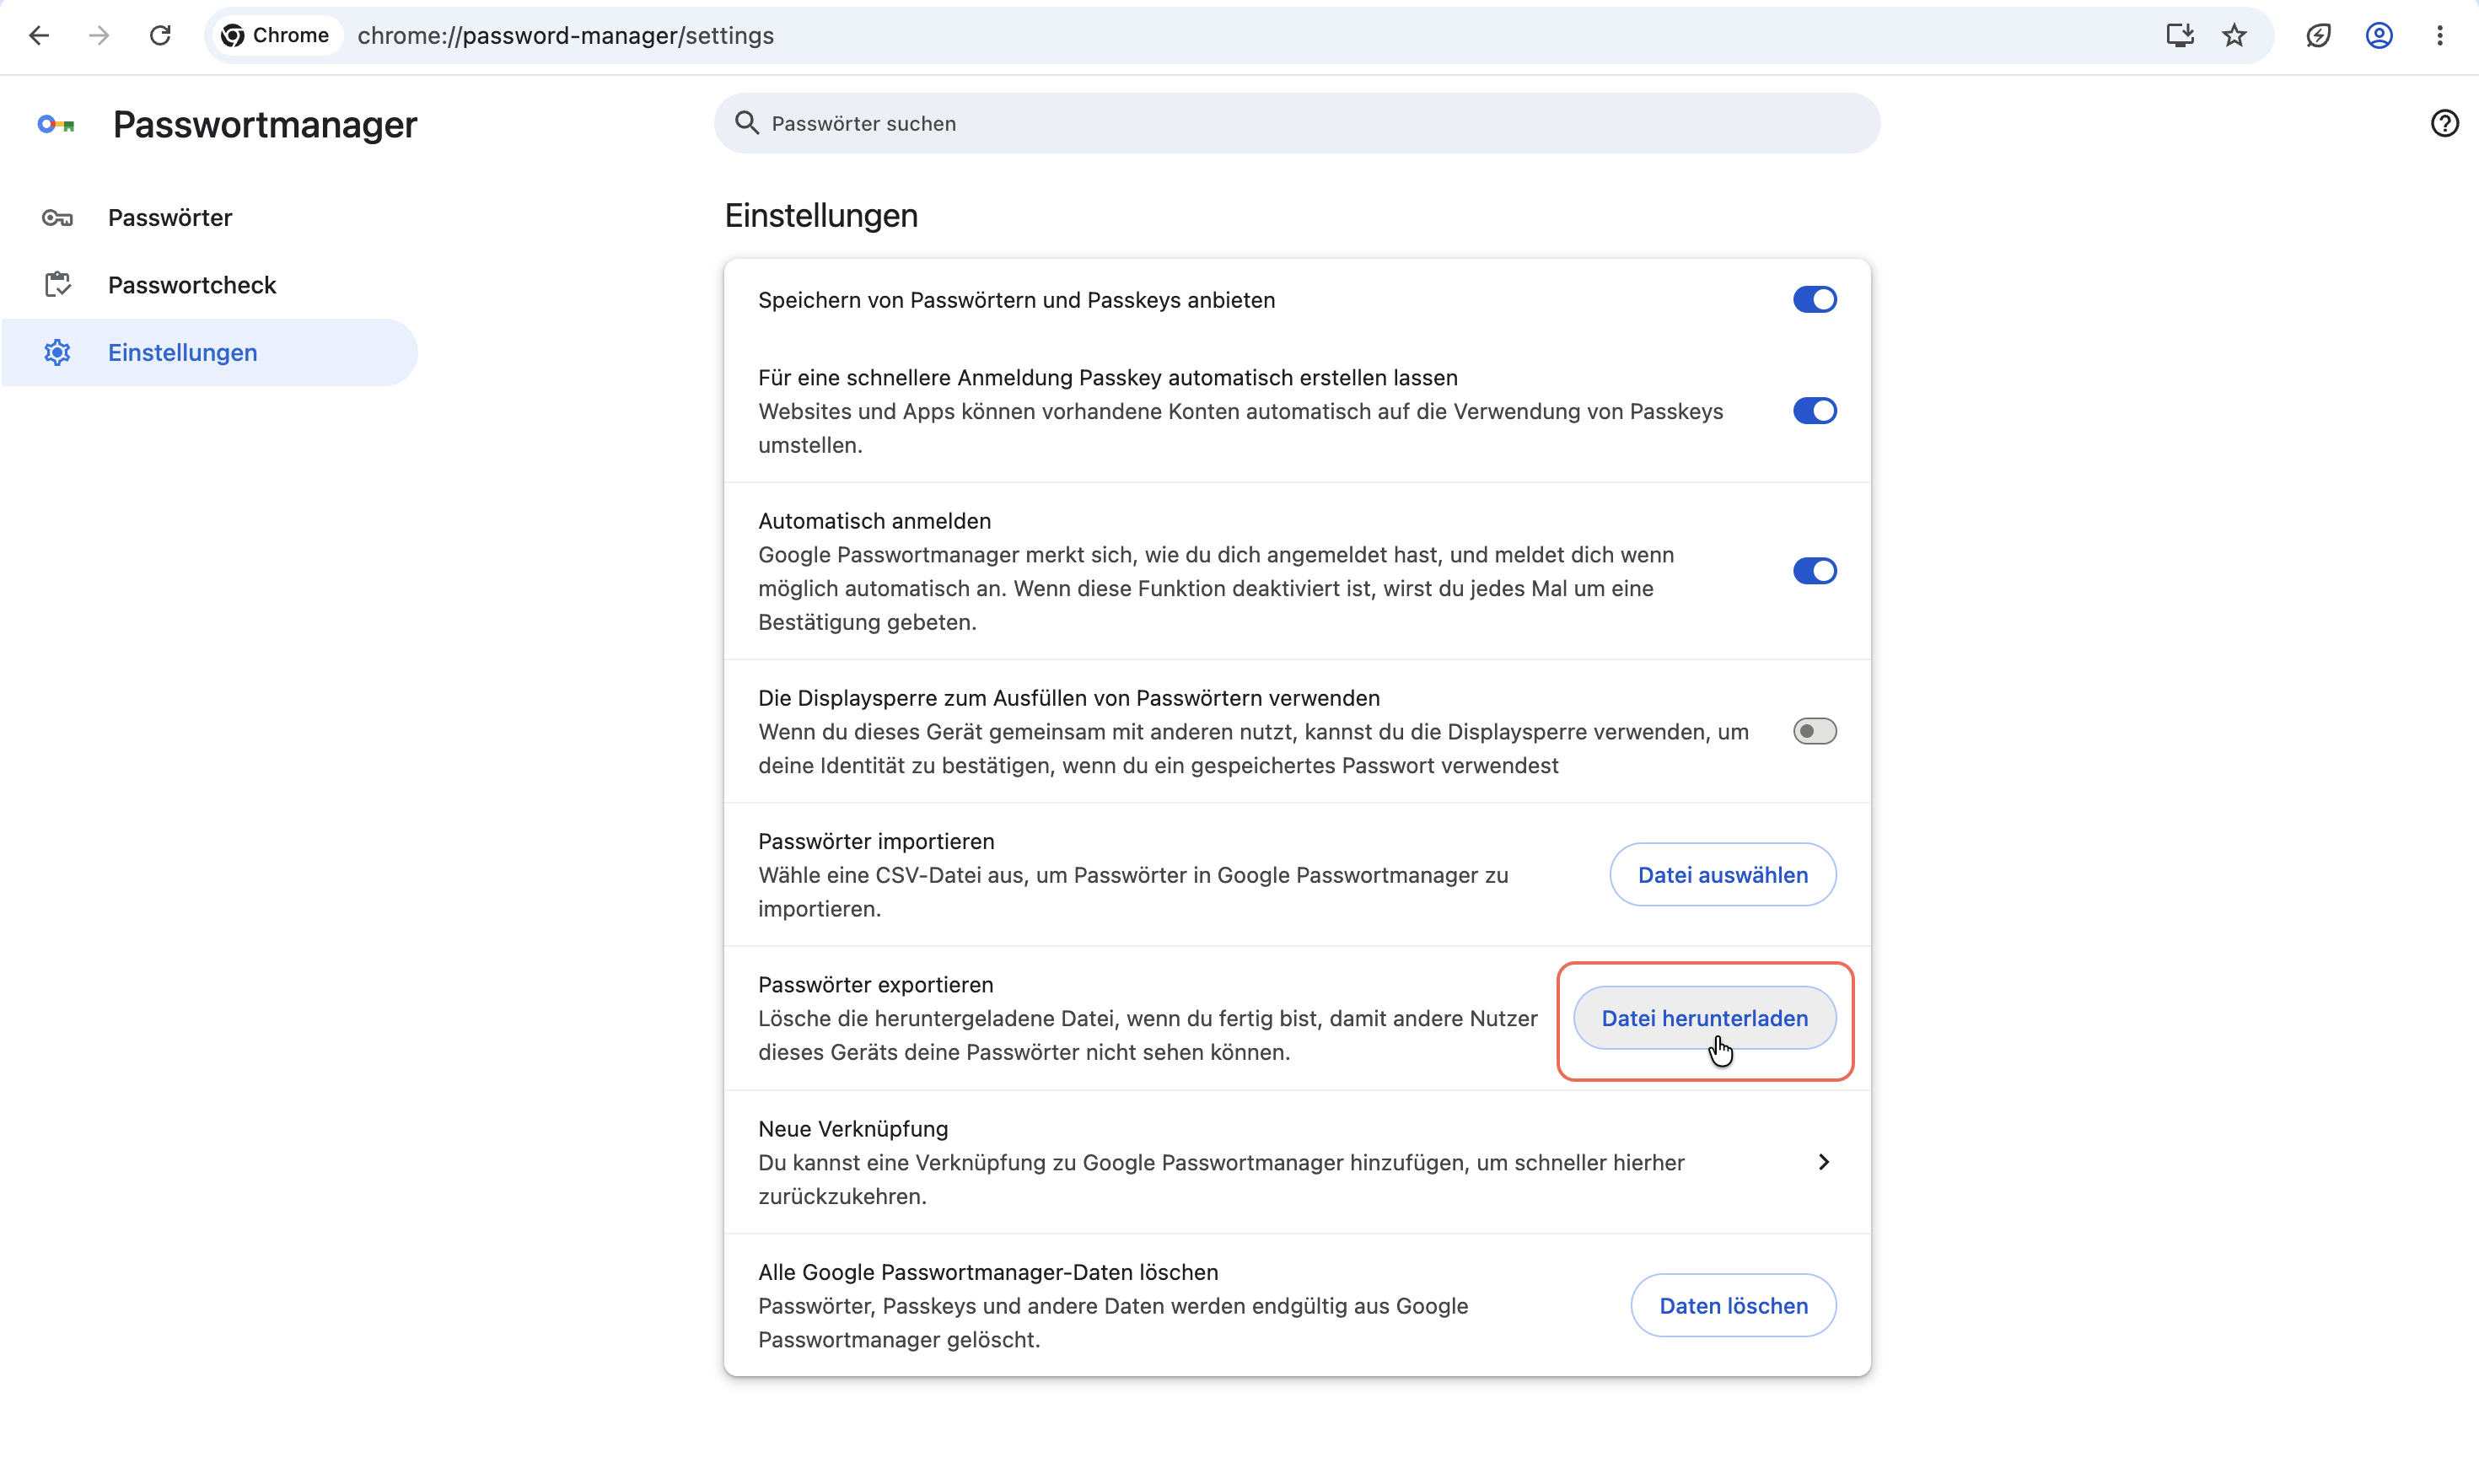
Task: Click the install app icon in address bar
Action: pos(2180,36)
